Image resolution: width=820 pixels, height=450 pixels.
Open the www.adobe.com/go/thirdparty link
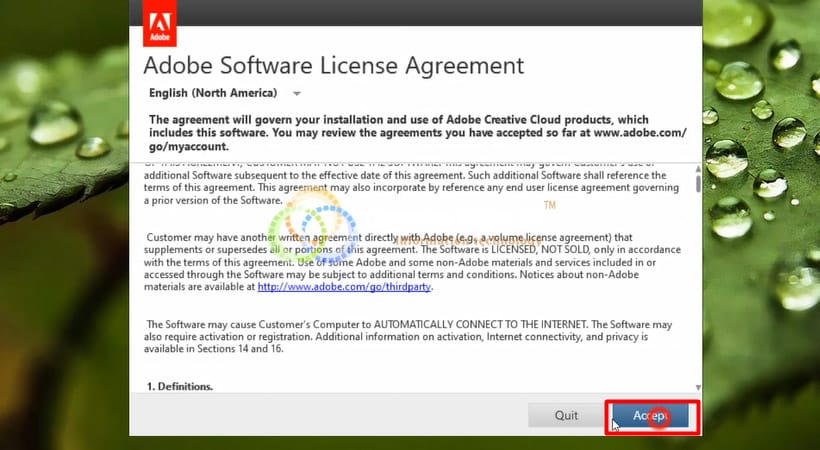pyautogui.click(x=344, y=287)
